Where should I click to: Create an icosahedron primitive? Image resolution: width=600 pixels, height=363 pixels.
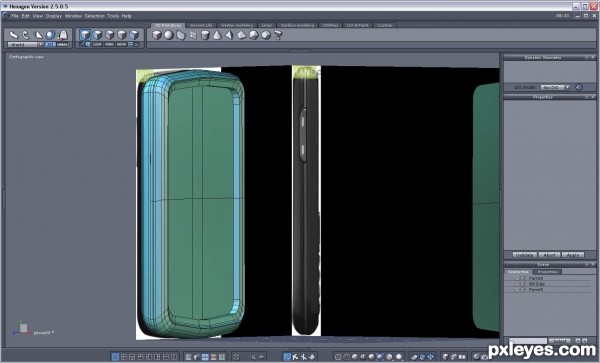266,35
